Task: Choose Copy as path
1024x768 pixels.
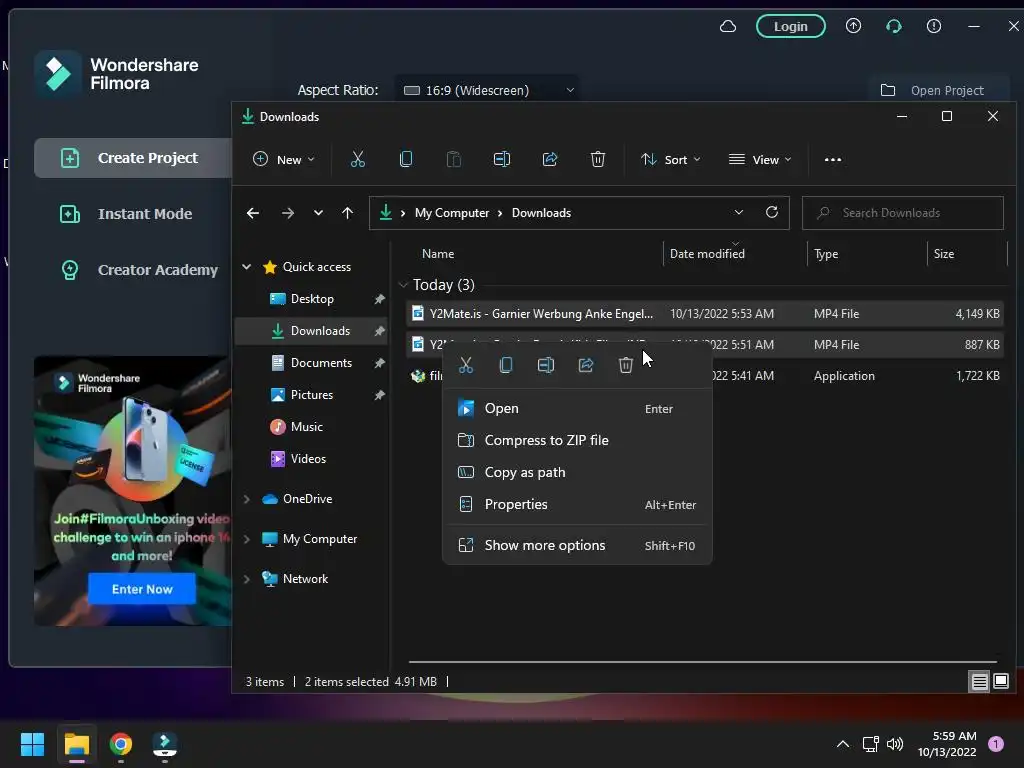Action: click(x=577, y=472)
